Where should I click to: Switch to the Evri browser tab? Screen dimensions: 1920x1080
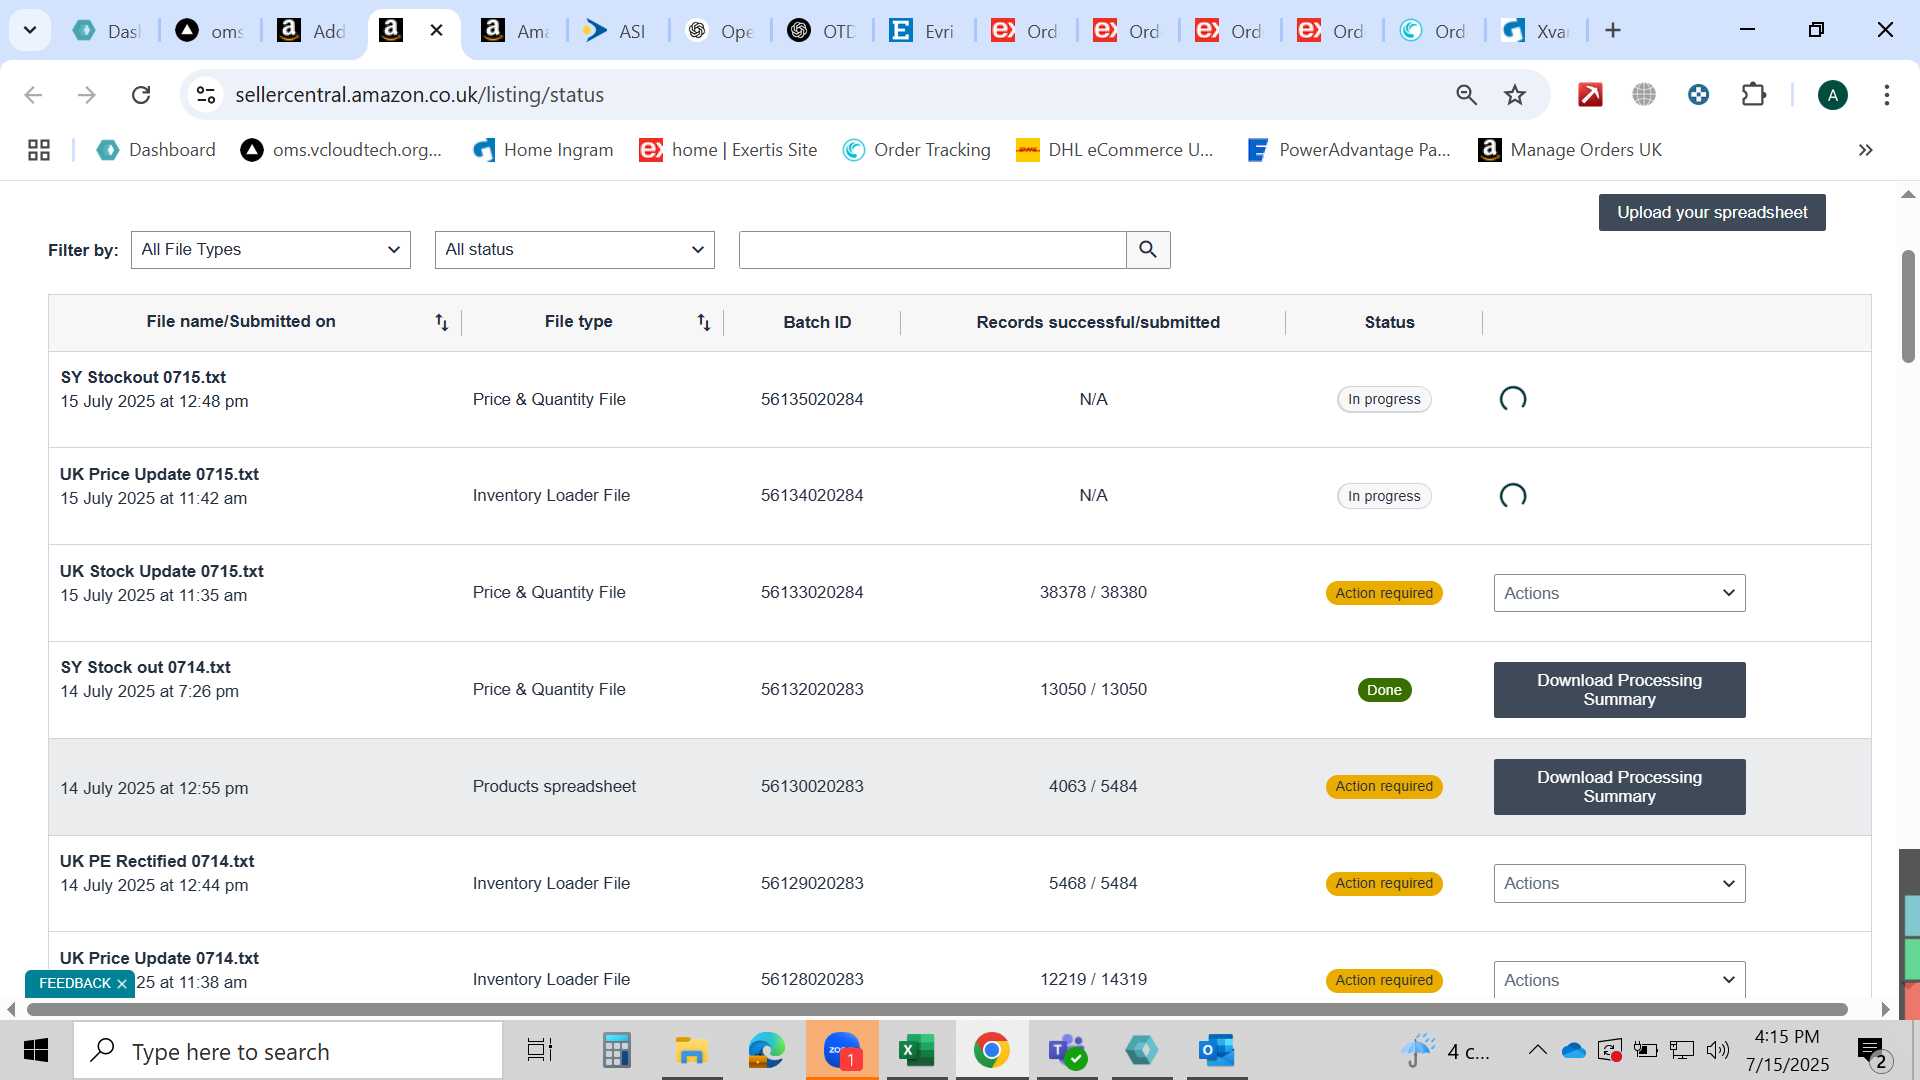pyautogui.click(x=922, y=31)
